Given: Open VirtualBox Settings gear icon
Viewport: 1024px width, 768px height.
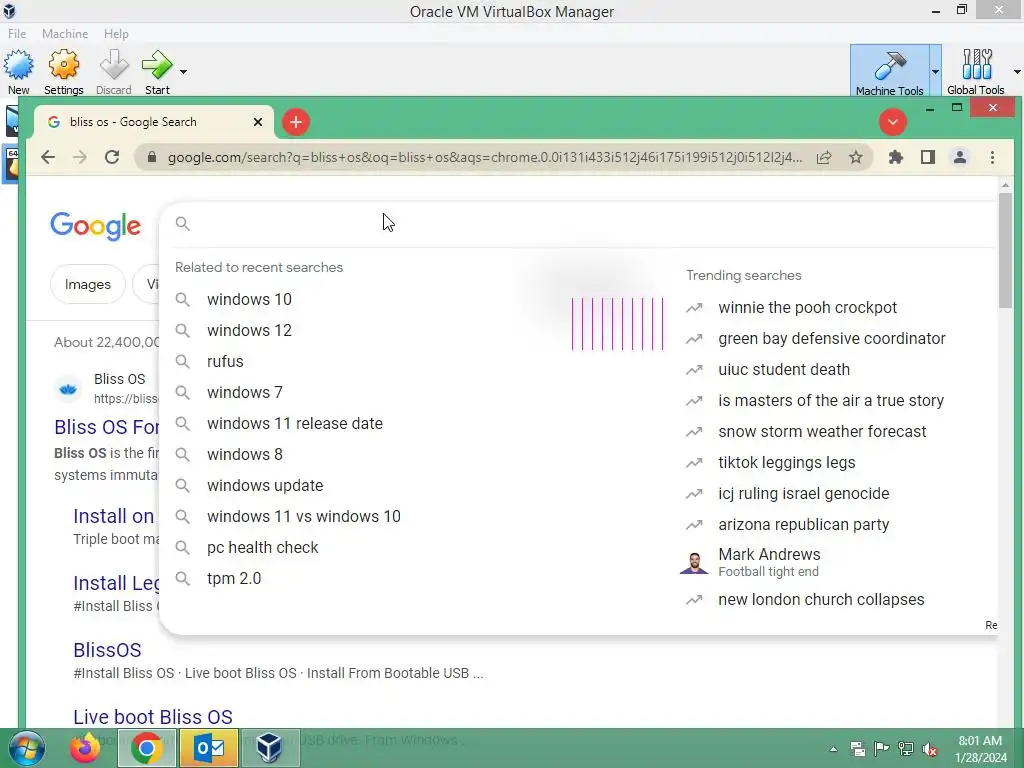Looking at the screenshot, I should 63,65.
